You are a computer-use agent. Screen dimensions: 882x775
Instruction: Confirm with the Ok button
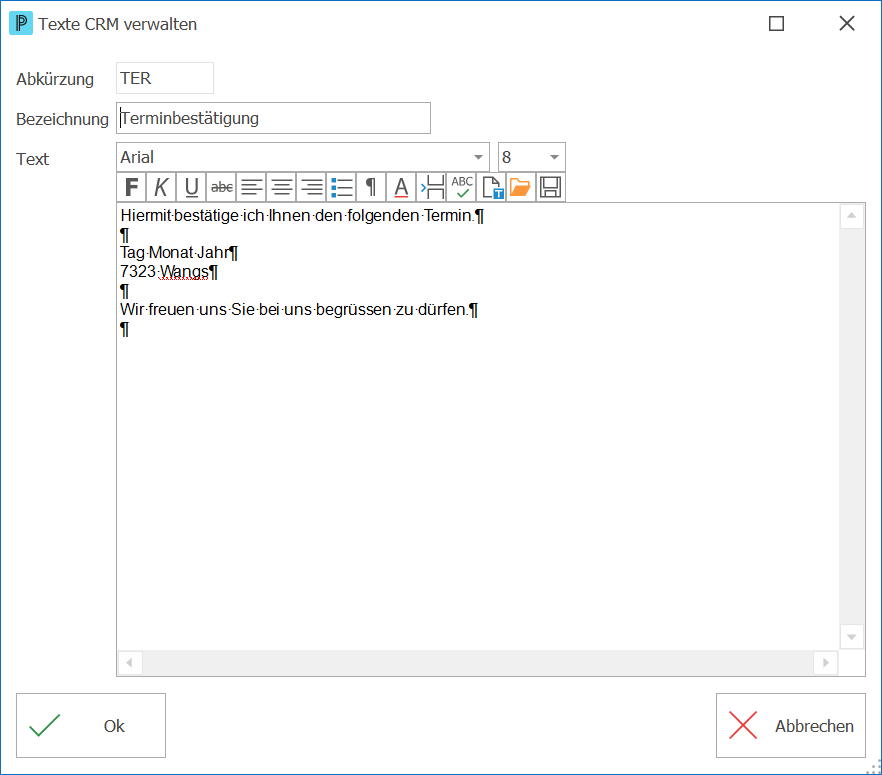point(91,726)
